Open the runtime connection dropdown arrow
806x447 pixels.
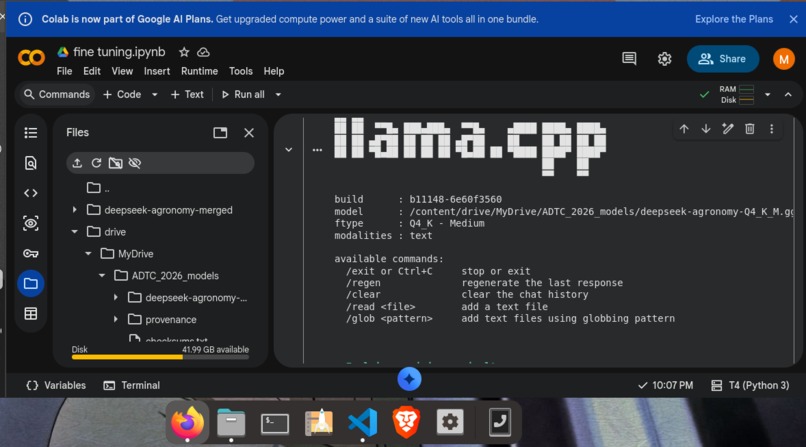click(x=767, y=95)
